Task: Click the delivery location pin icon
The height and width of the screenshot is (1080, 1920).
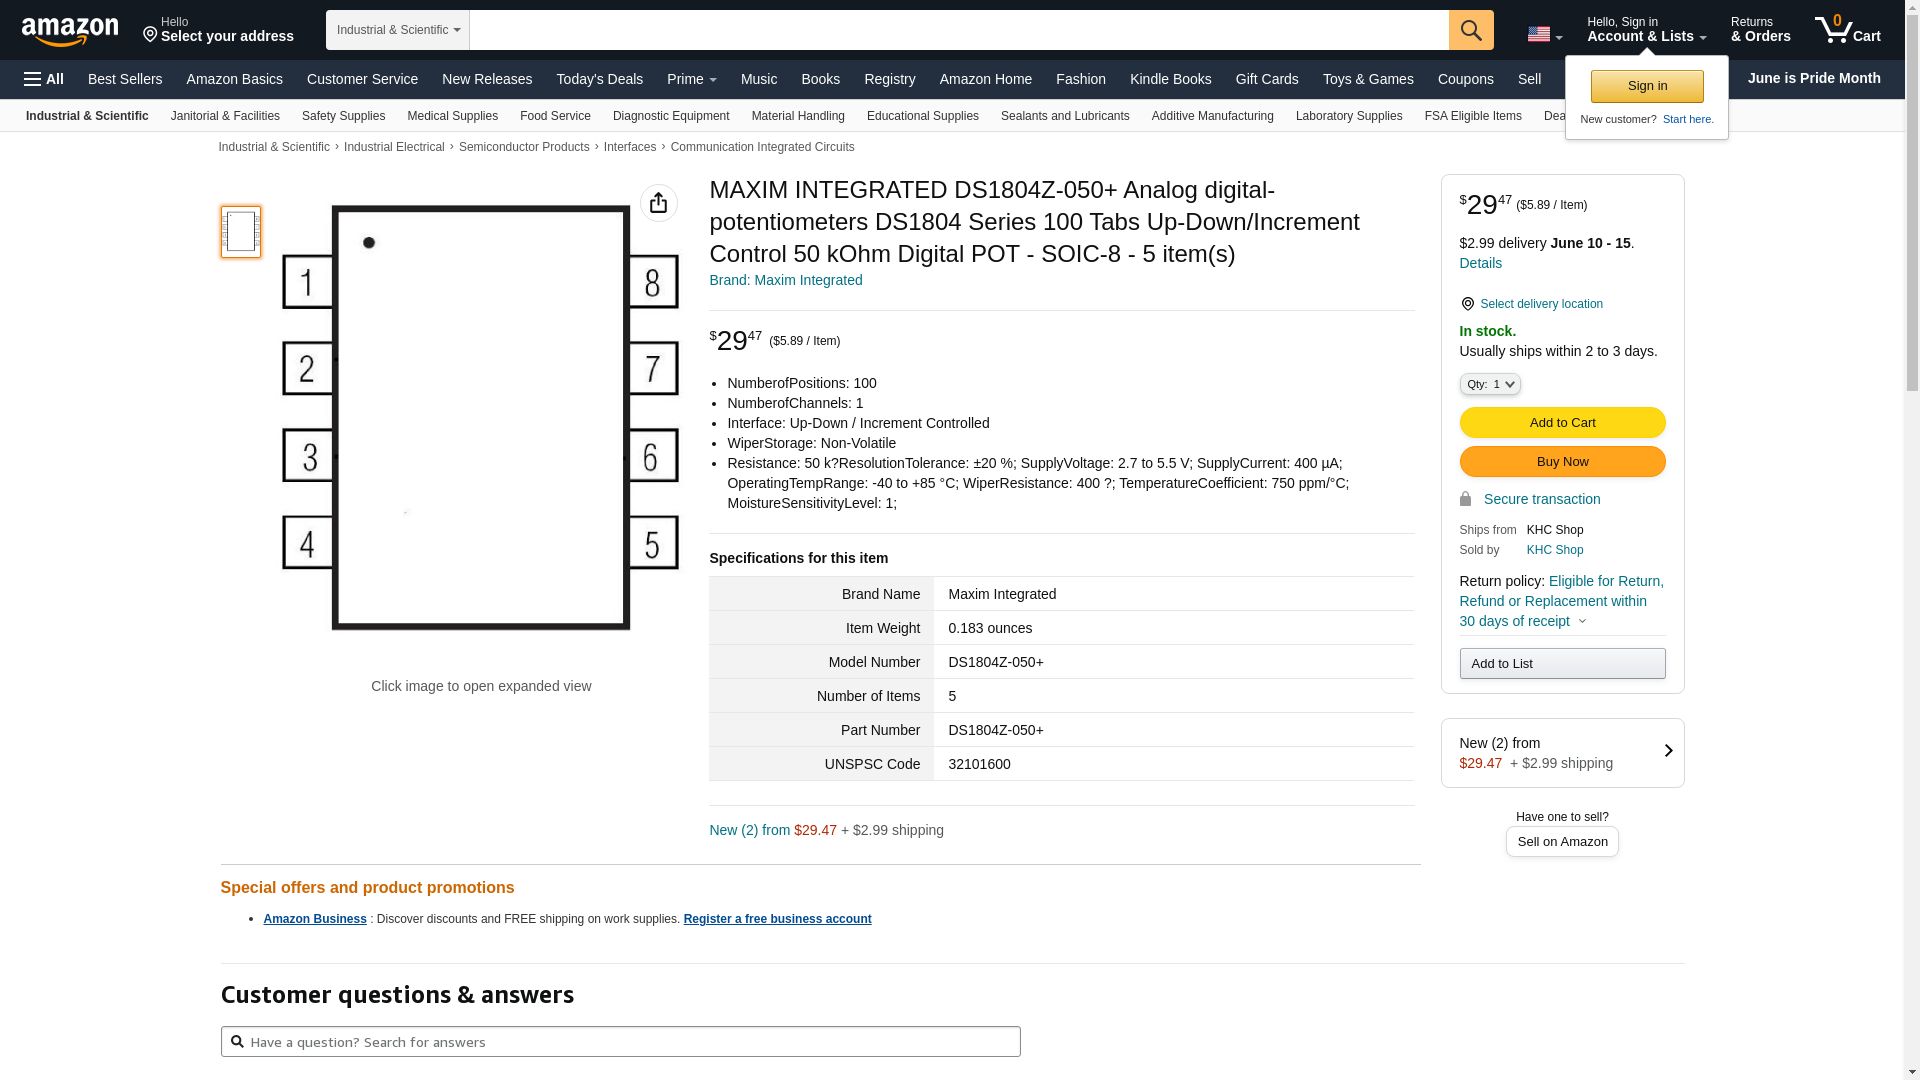Action: (x=1467, y=304)
